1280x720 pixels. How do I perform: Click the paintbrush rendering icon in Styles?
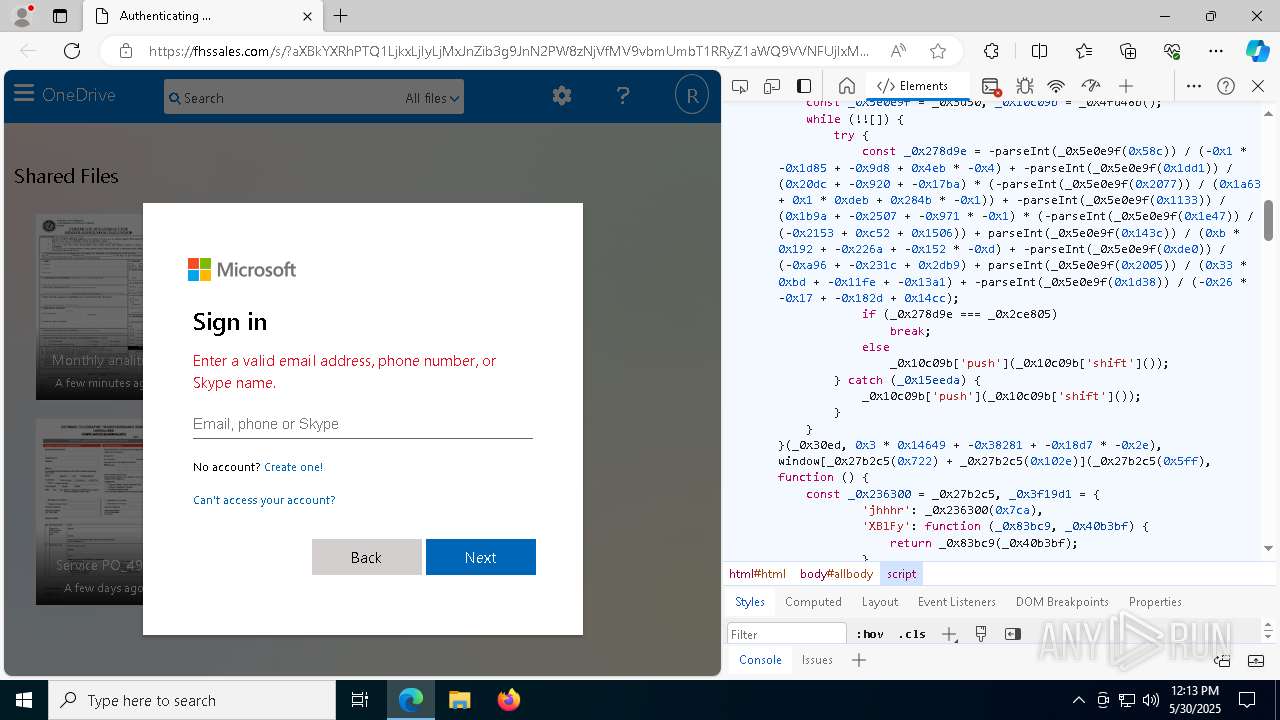pyautogui.click(x=981, y=634)
